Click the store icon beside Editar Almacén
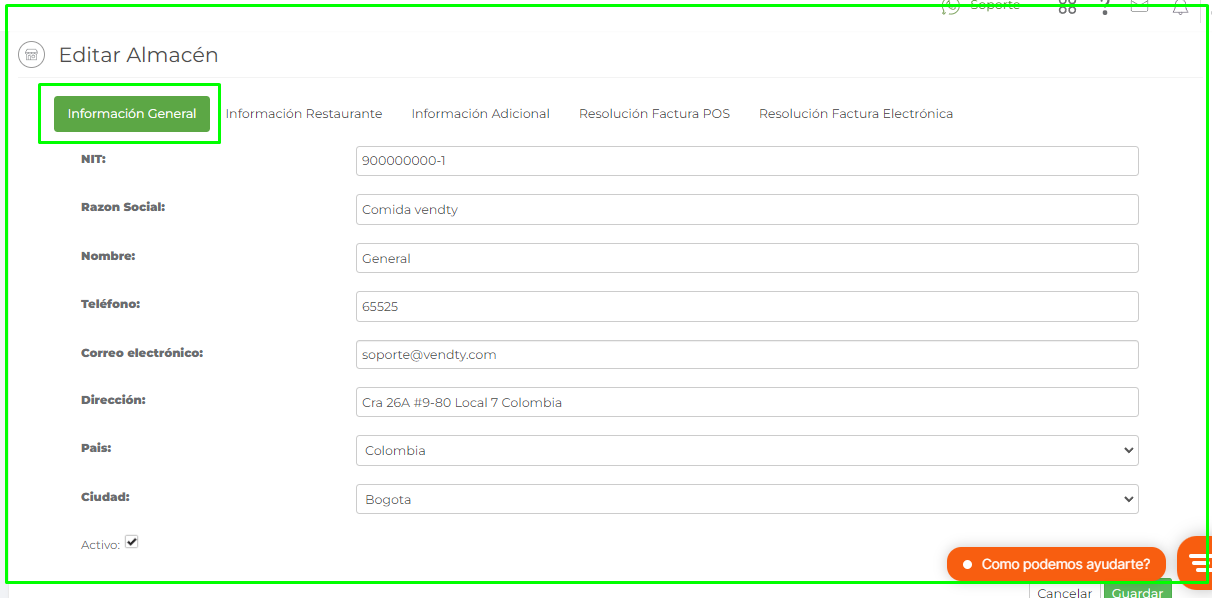This screenshot has height=598, width=1212. tap(31, 55)
